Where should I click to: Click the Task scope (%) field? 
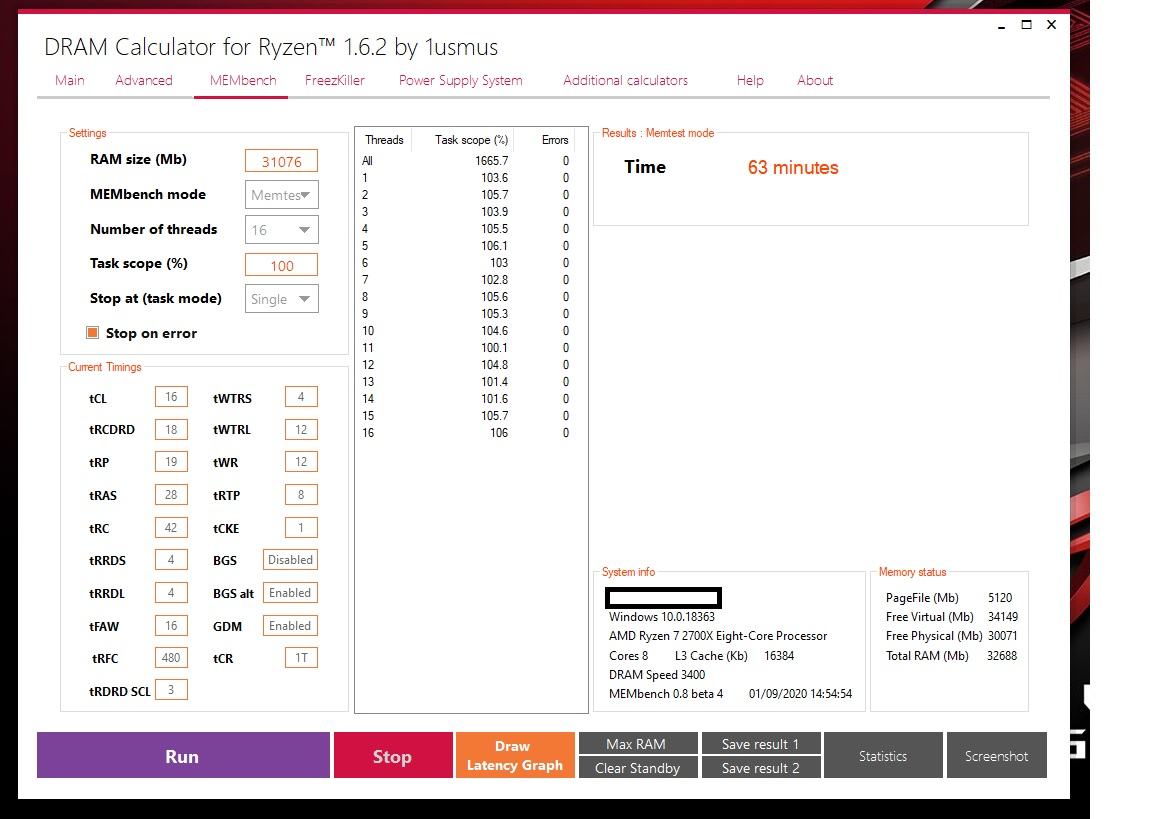coord(281,265)
